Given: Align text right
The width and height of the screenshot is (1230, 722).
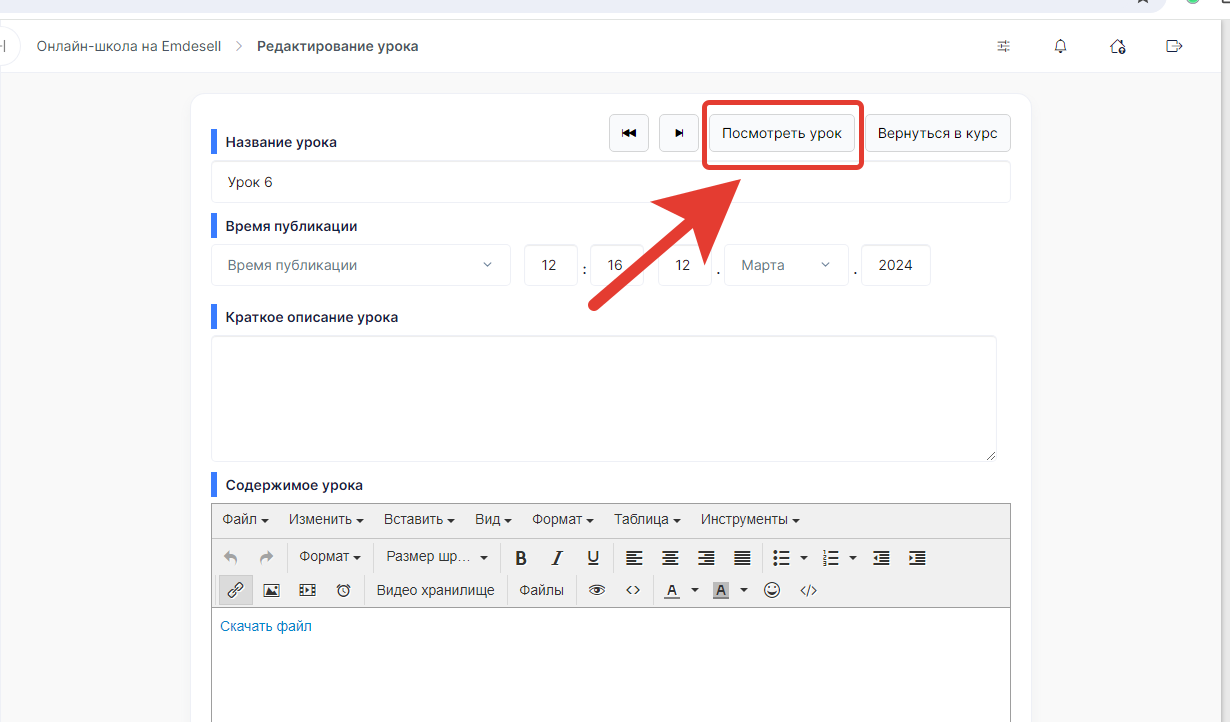Looking at the screenshot, I should pos(706,558).
